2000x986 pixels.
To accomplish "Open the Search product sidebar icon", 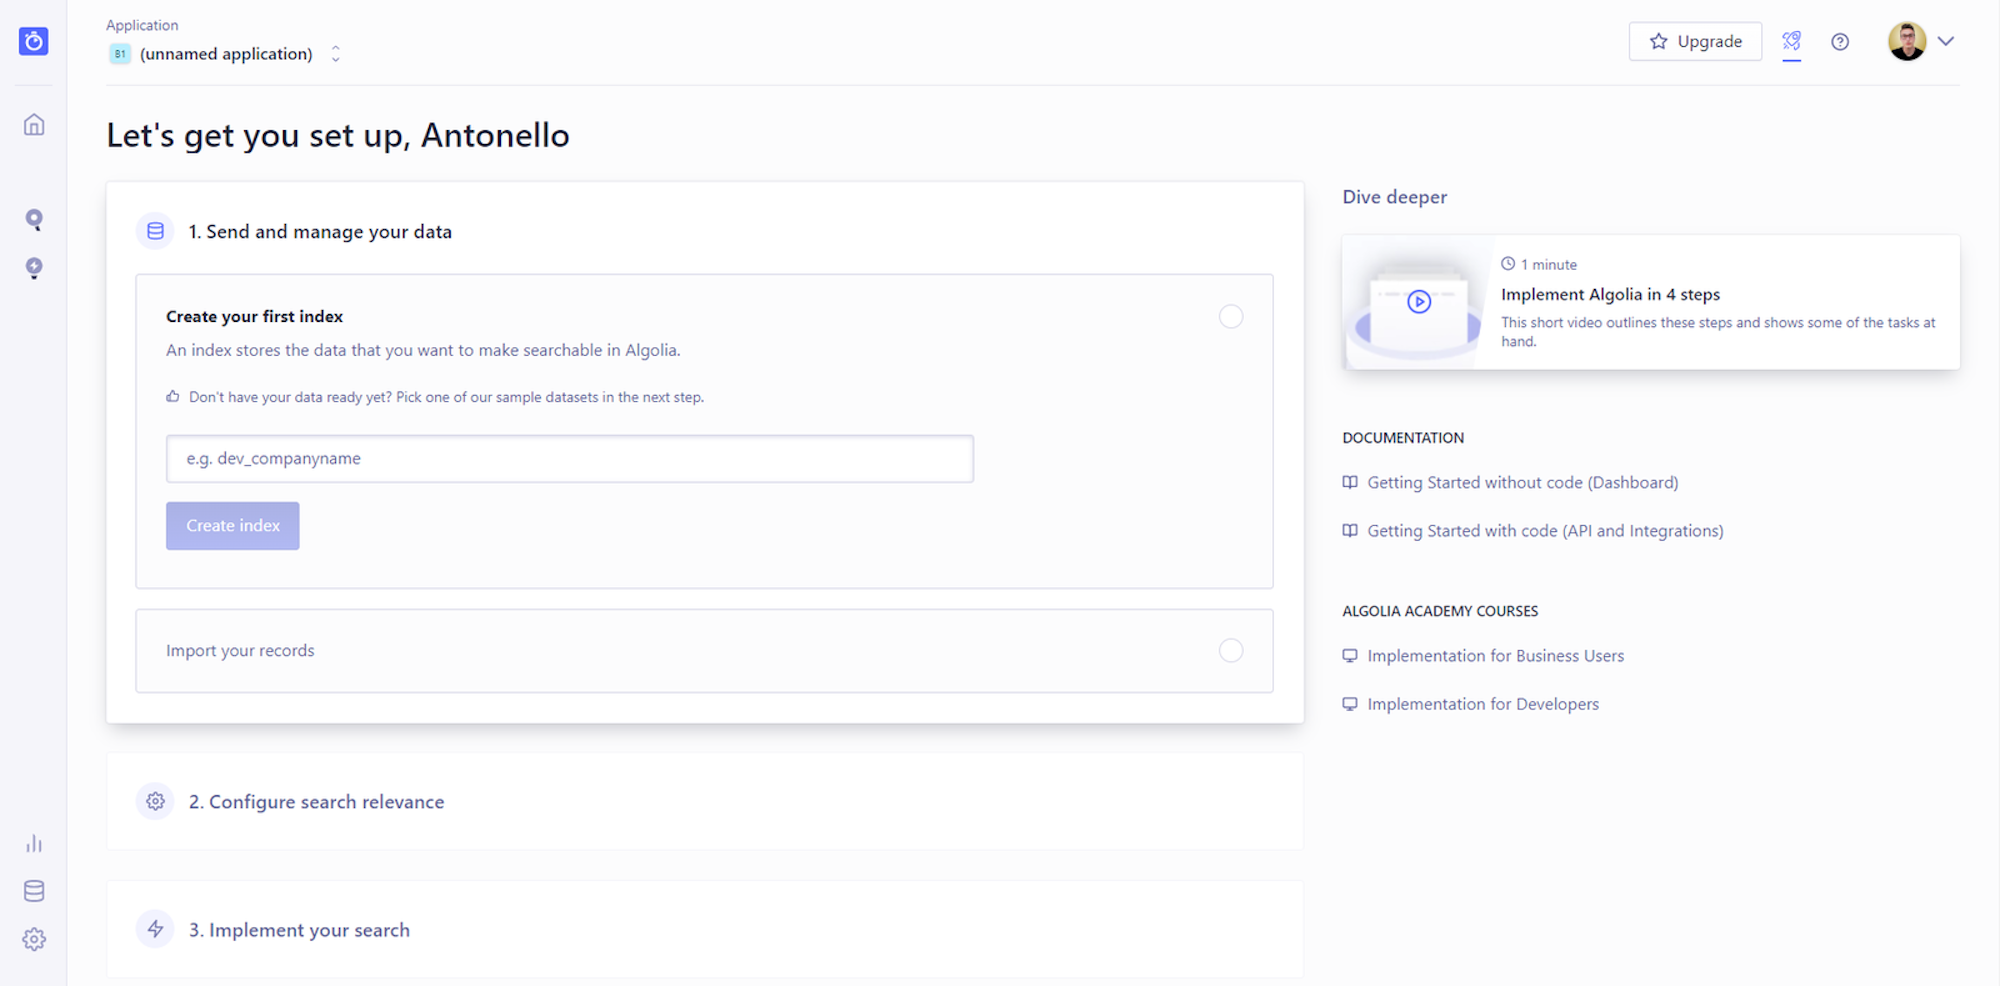I will (x=34, y=220).
